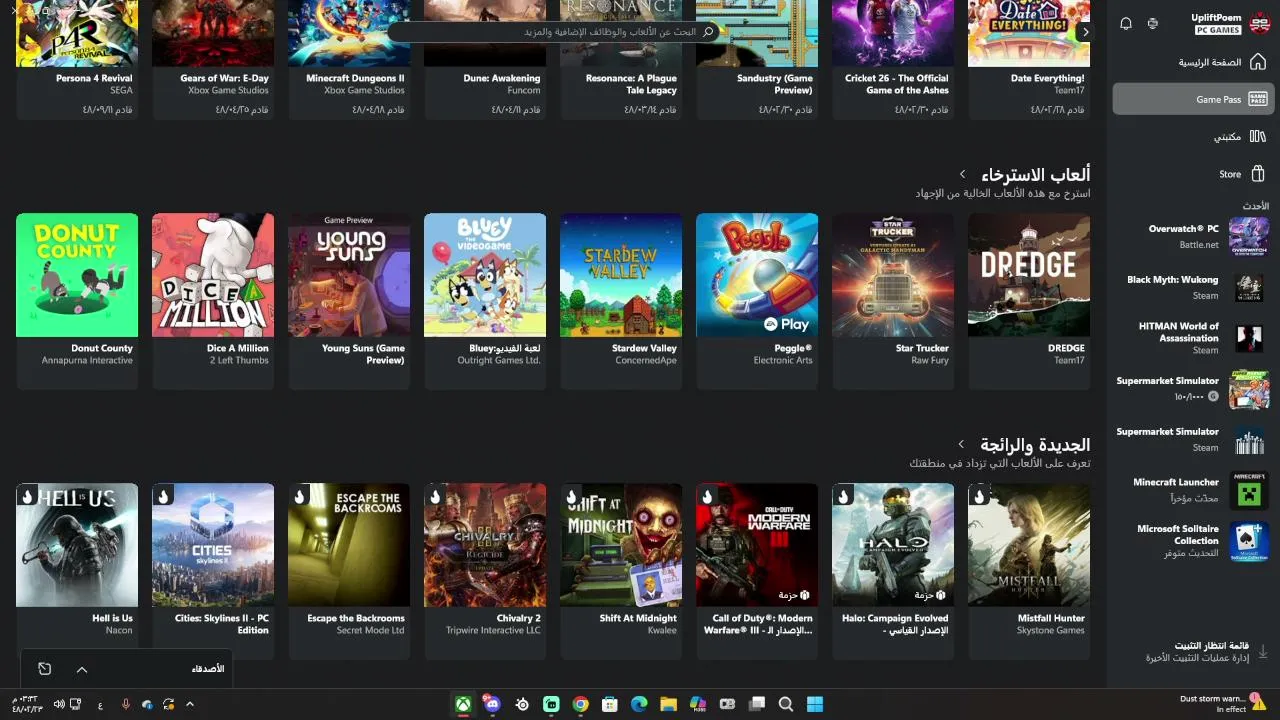
Task: Pop out the friends panel into a window
Action: [x=44, y=669]
